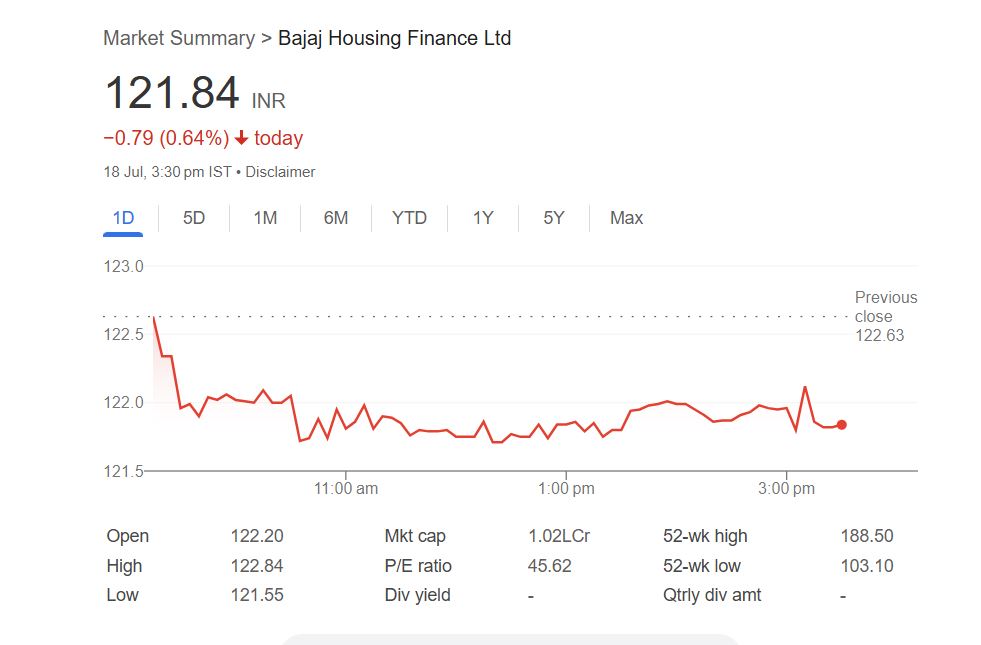Select the YTD range tab
Screen dimensions: 981x645
click(409, 218)
